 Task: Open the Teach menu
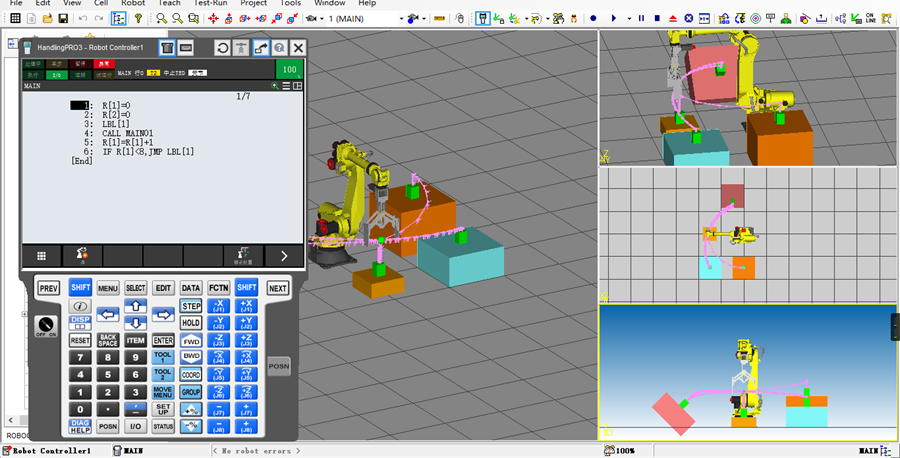(169, 3)
